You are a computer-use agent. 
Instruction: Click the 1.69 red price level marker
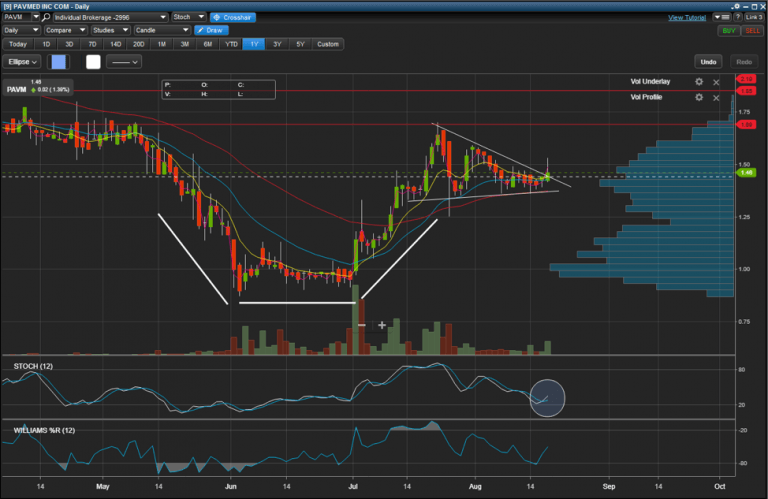point(746,125)
